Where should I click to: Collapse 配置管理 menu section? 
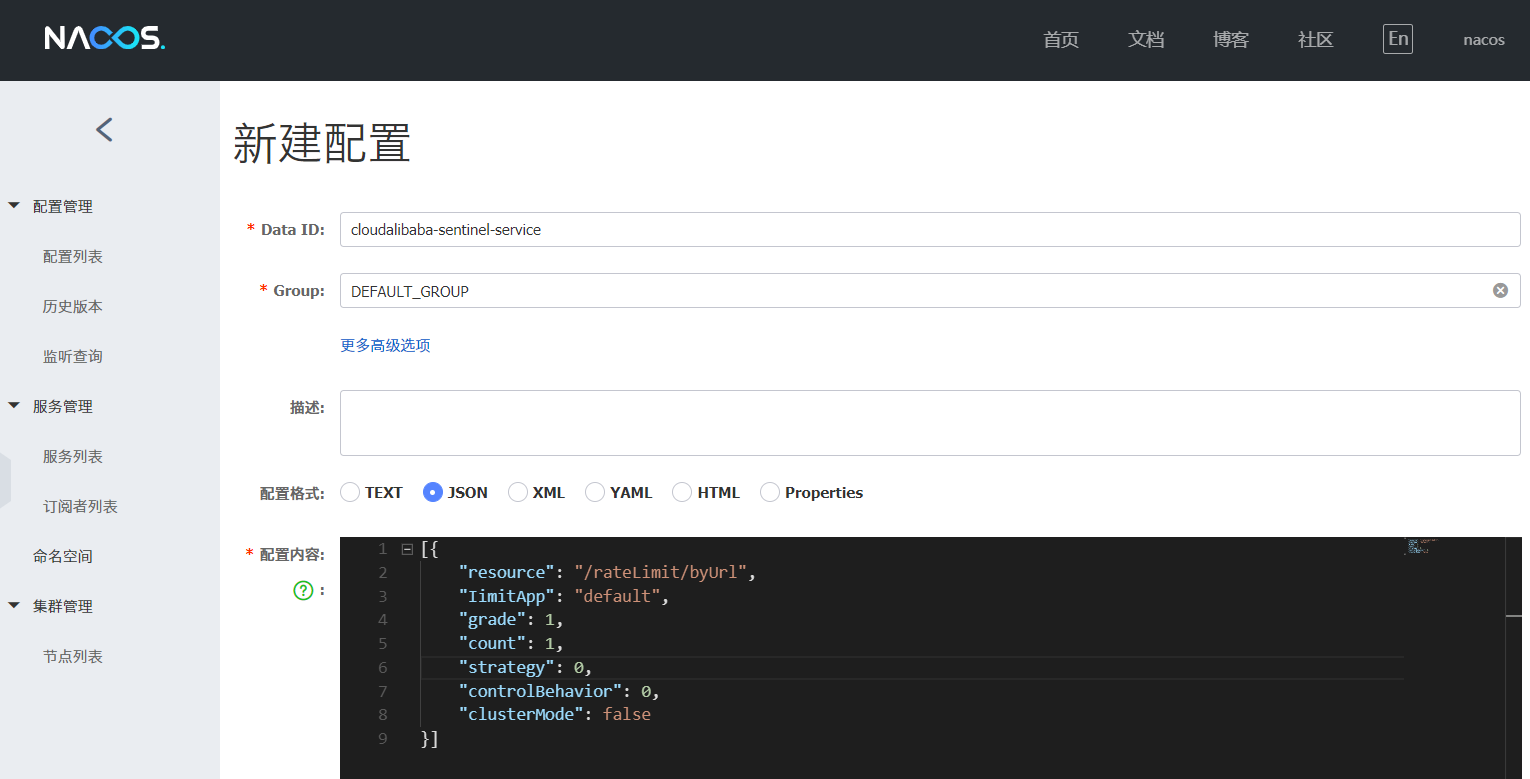point(14,206)
